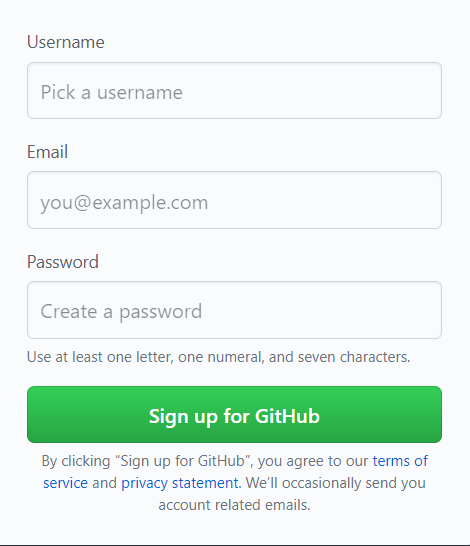The image size is (470, 546).
Task: Focus the Email input field
Action: (x=234, y=200)
